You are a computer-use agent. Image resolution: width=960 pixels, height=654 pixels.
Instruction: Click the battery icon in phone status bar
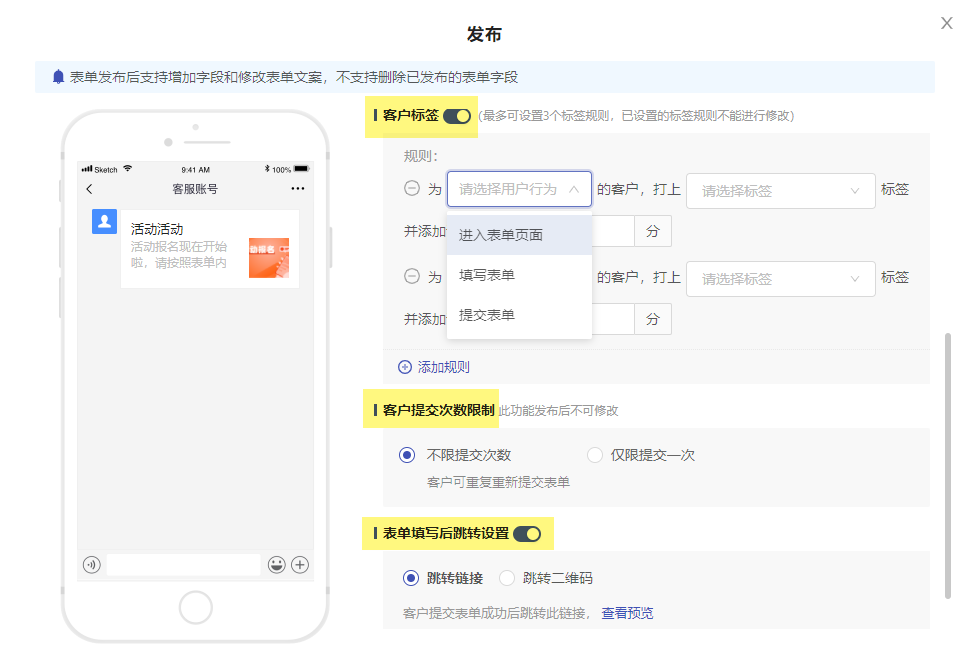point(302,169)
